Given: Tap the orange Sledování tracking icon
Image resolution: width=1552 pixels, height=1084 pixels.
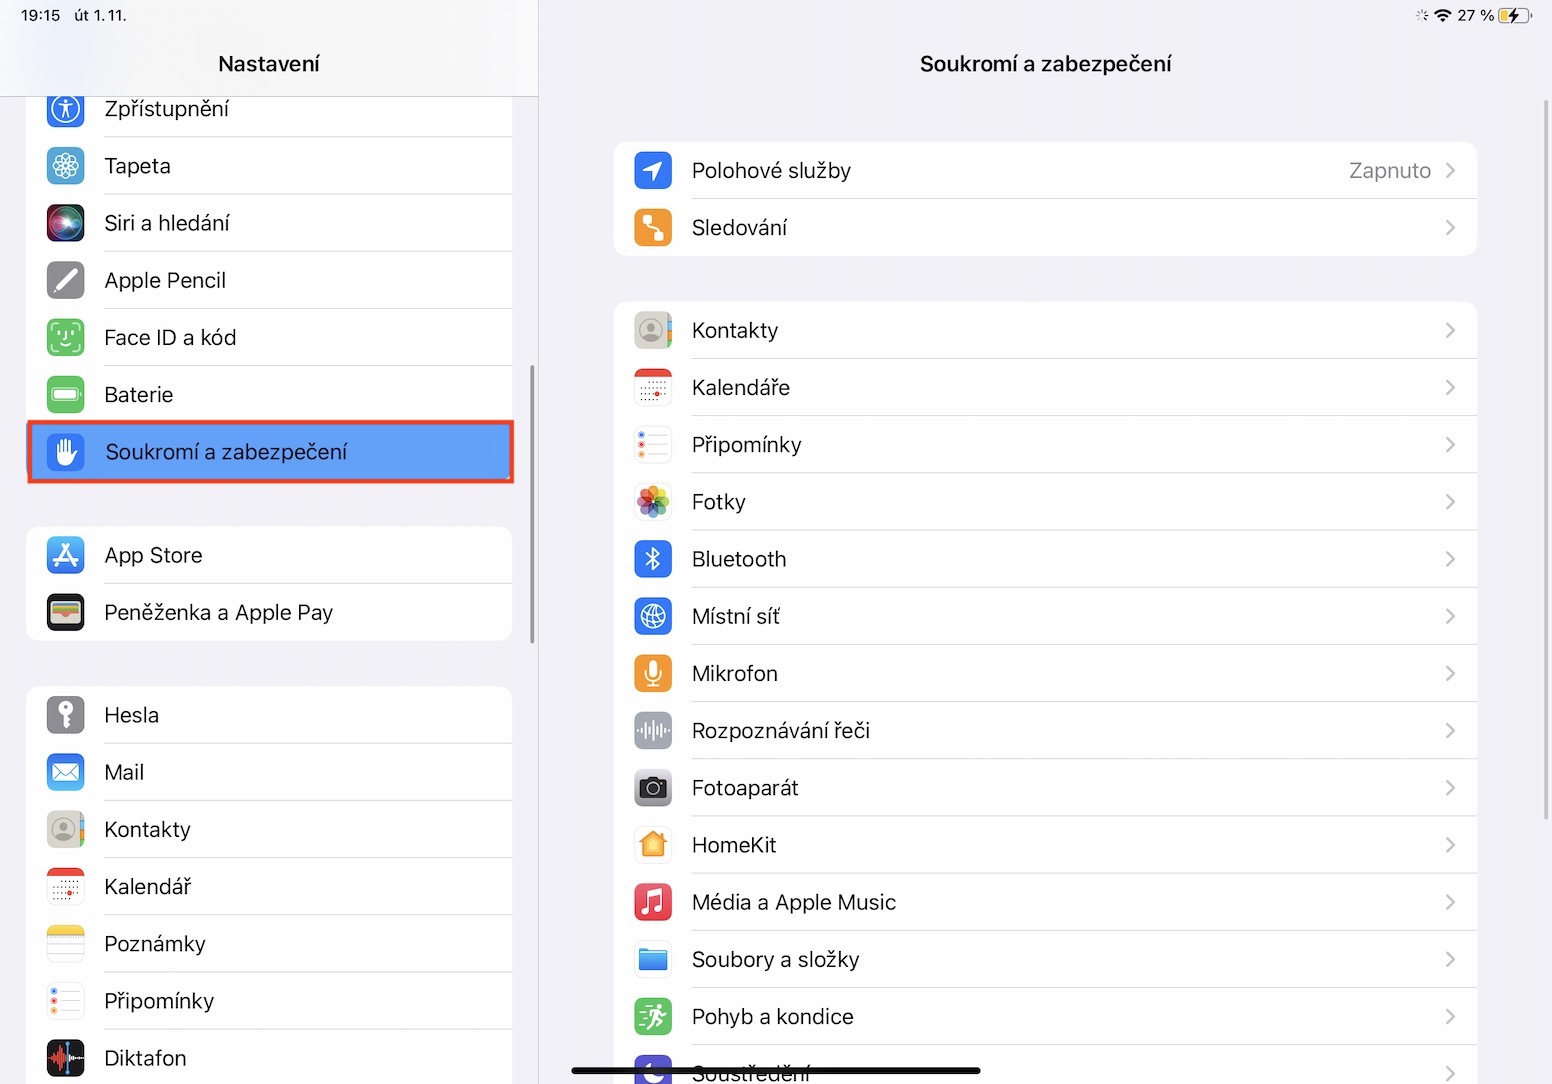Looking at the screenshot, I should [x=653, y=228].
